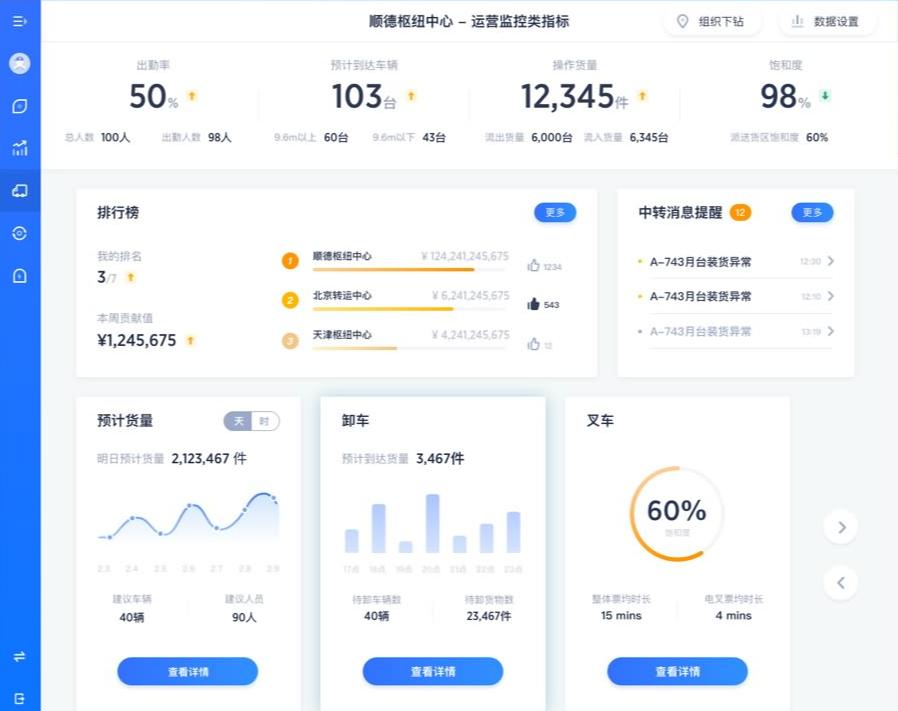Toggle the sidebar with the hamburger icon

20,21
